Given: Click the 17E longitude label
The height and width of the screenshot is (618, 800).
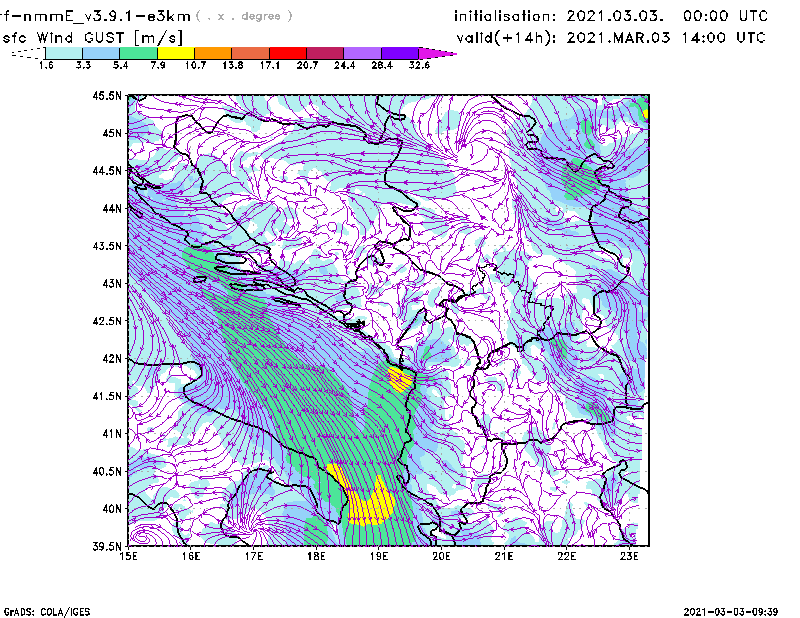Looking at the screenshot, I should (254, 556).
